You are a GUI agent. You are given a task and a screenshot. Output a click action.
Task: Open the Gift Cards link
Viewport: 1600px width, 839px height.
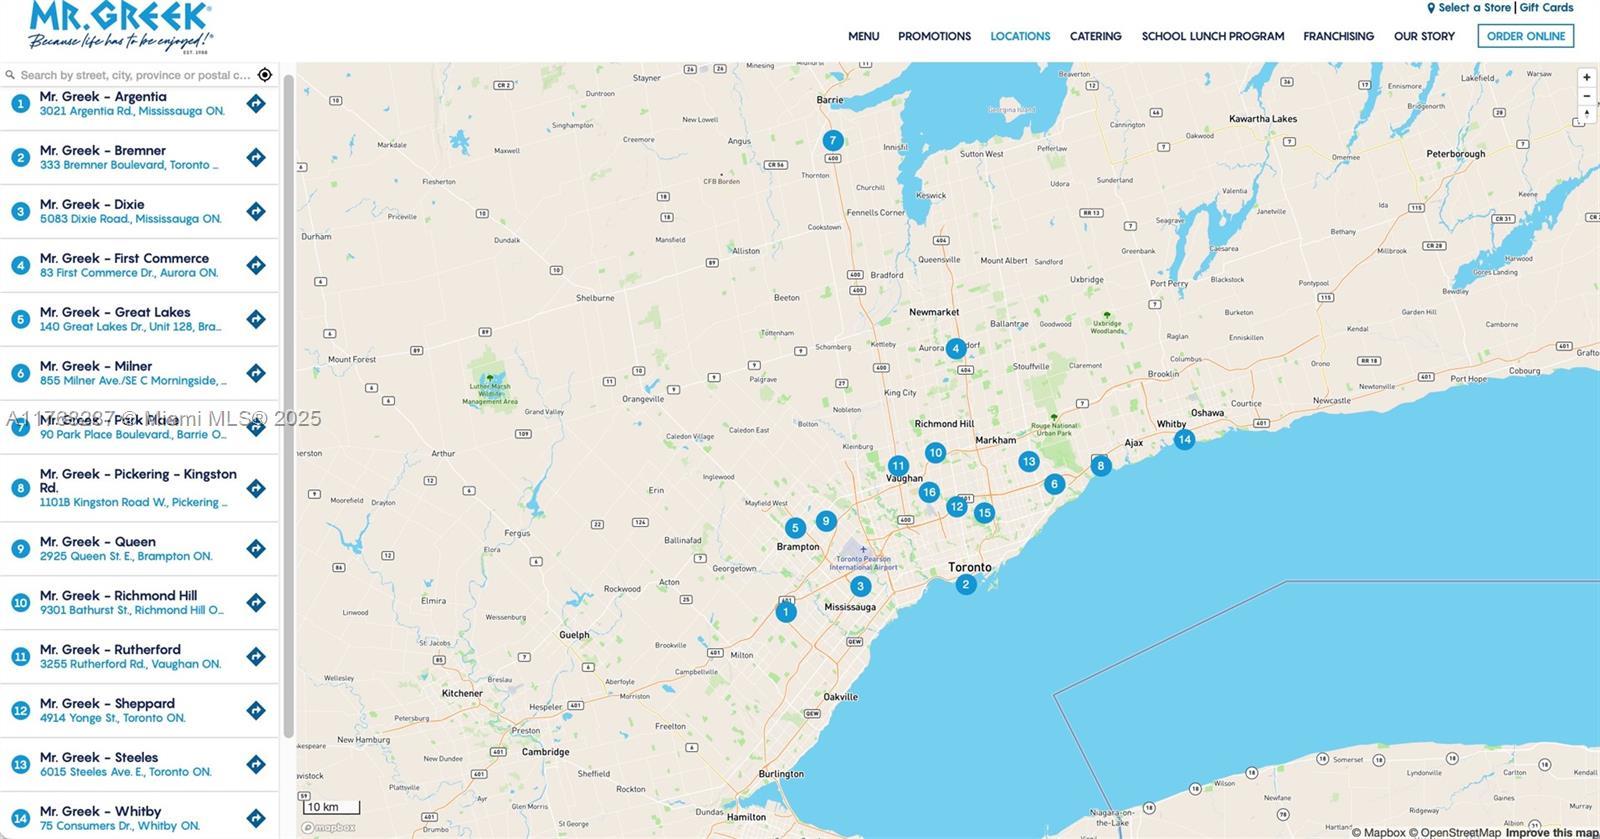(x=1546, y=8)
